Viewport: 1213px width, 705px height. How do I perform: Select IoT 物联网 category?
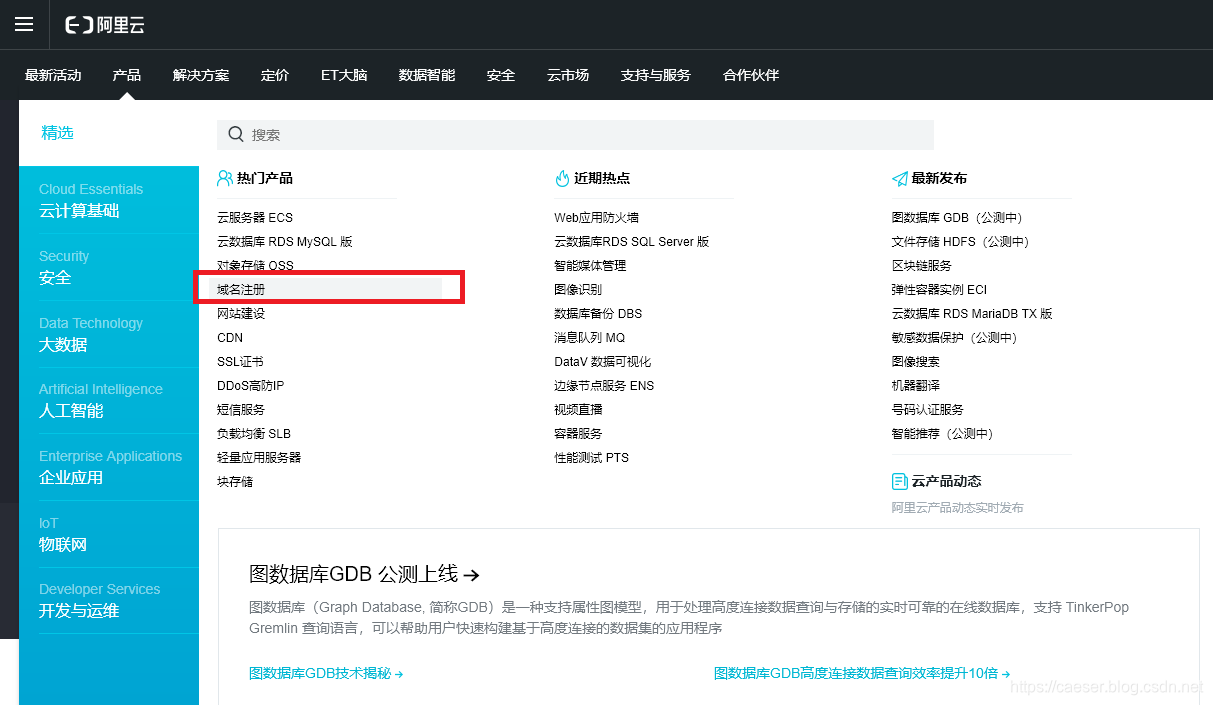[109, 534]
